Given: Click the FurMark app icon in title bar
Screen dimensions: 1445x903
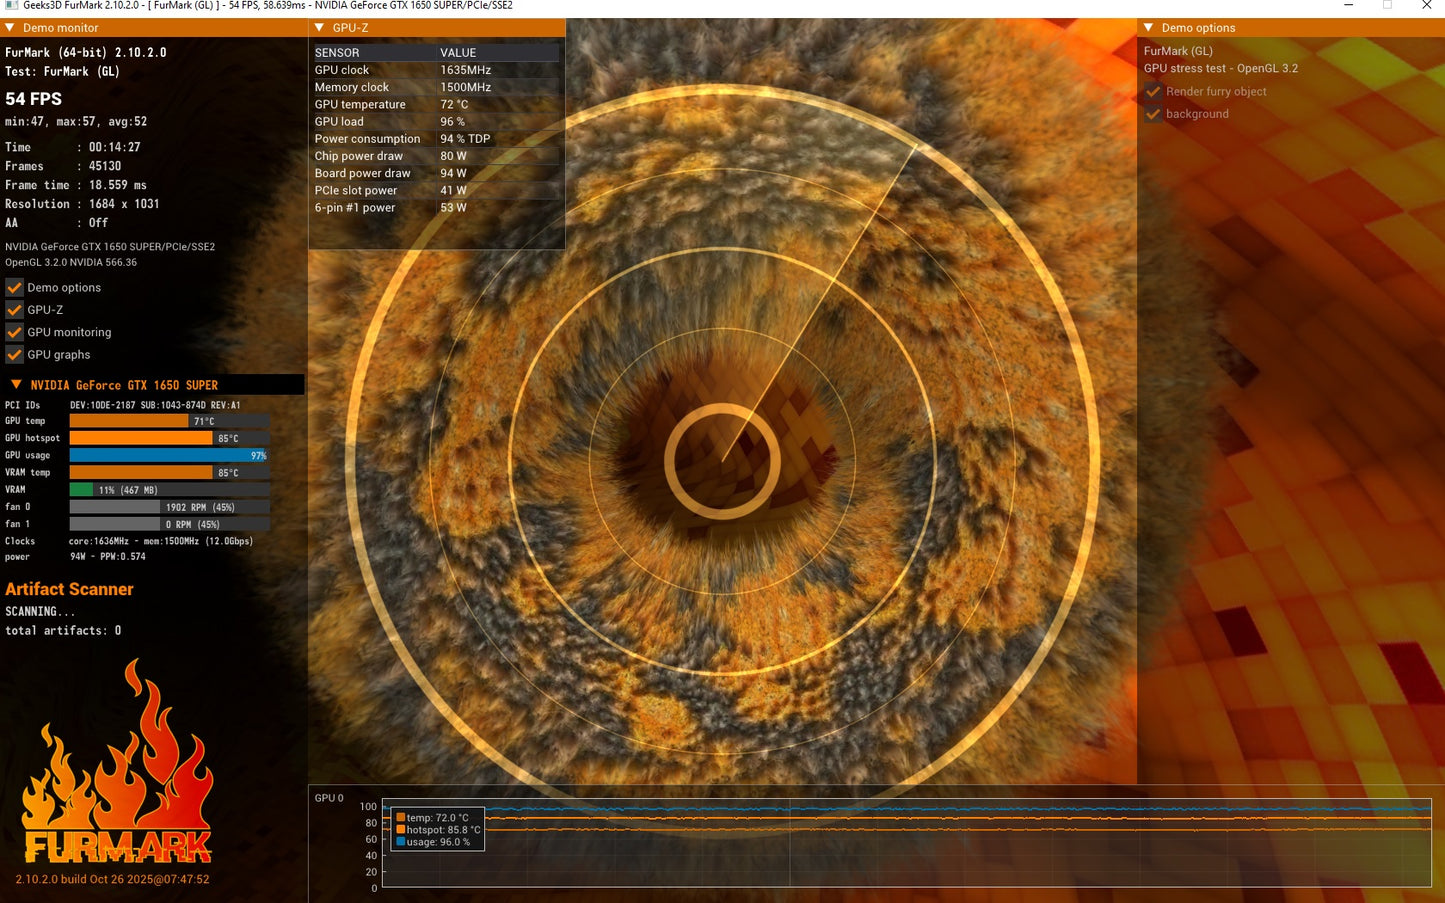Looking at the screenshot, I should click(x=11, y=6).
